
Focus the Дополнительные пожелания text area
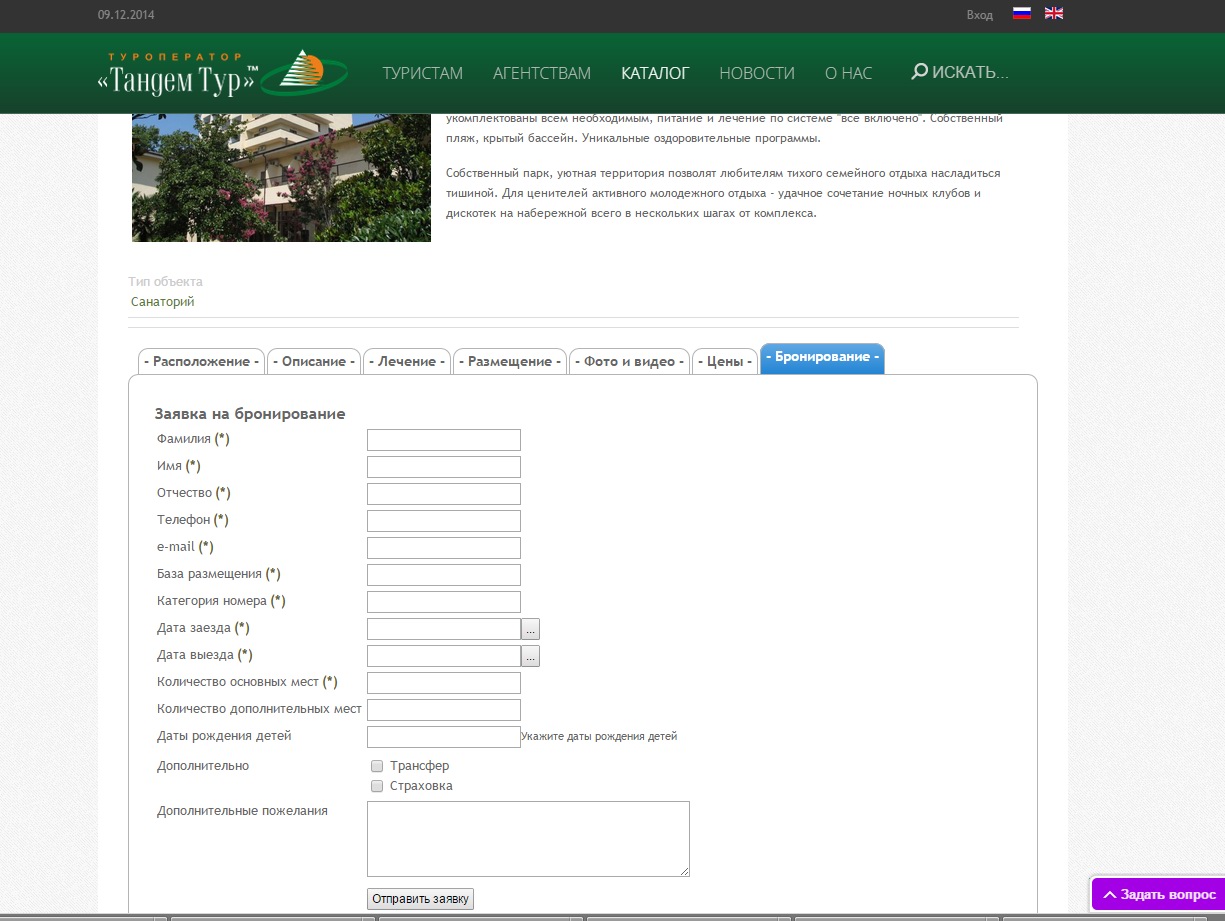[x=528, y=838]
